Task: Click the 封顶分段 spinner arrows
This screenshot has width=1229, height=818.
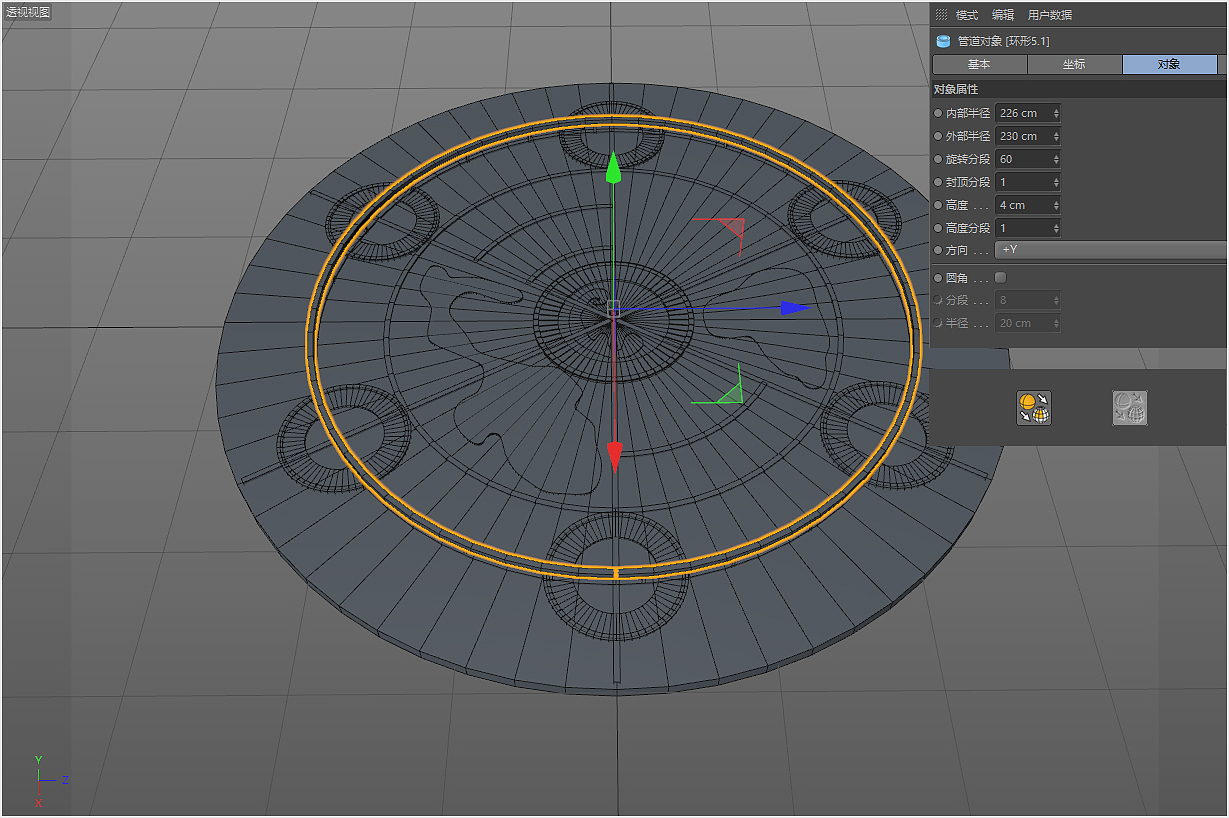Action: (1056, 182)
